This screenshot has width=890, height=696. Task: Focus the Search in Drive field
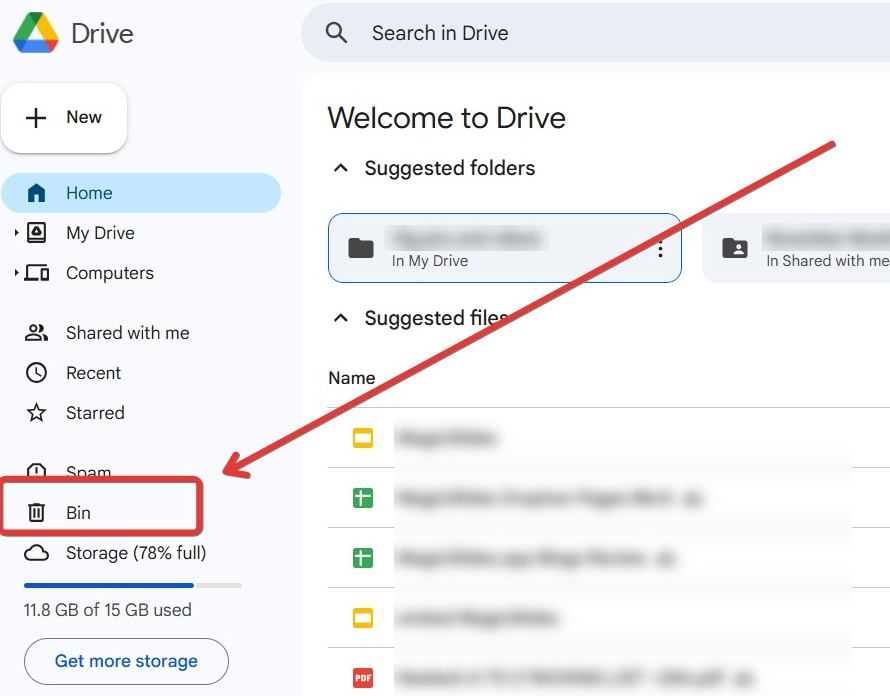(595, 33)
